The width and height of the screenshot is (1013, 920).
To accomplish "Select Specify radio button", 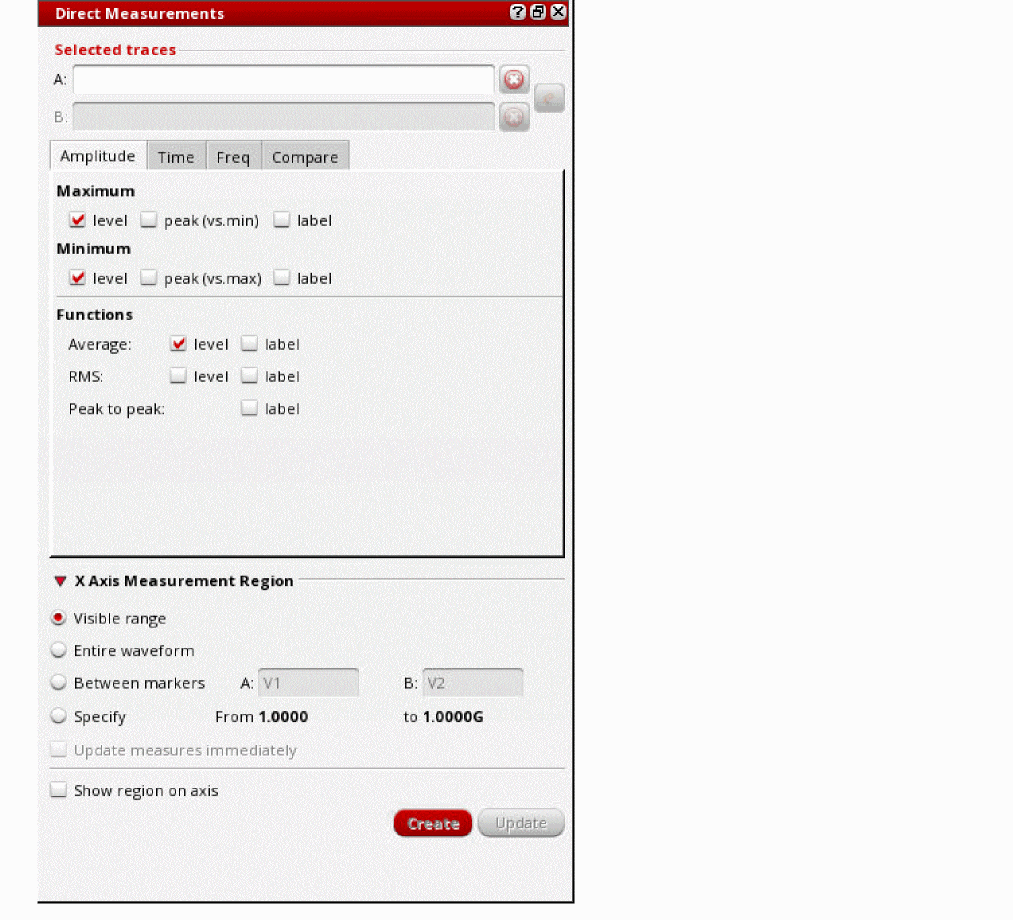I will coord(59,716).
